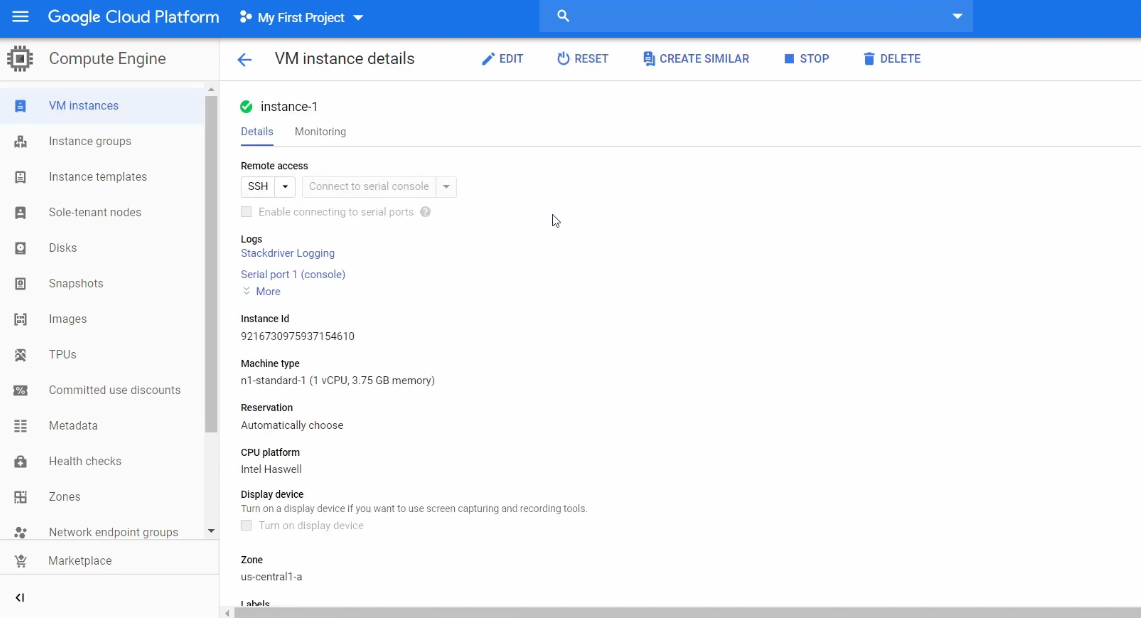This screenshot has height=618, width=1141.
Task: Expand the More logs section
Action: click(x=261, y=291)
